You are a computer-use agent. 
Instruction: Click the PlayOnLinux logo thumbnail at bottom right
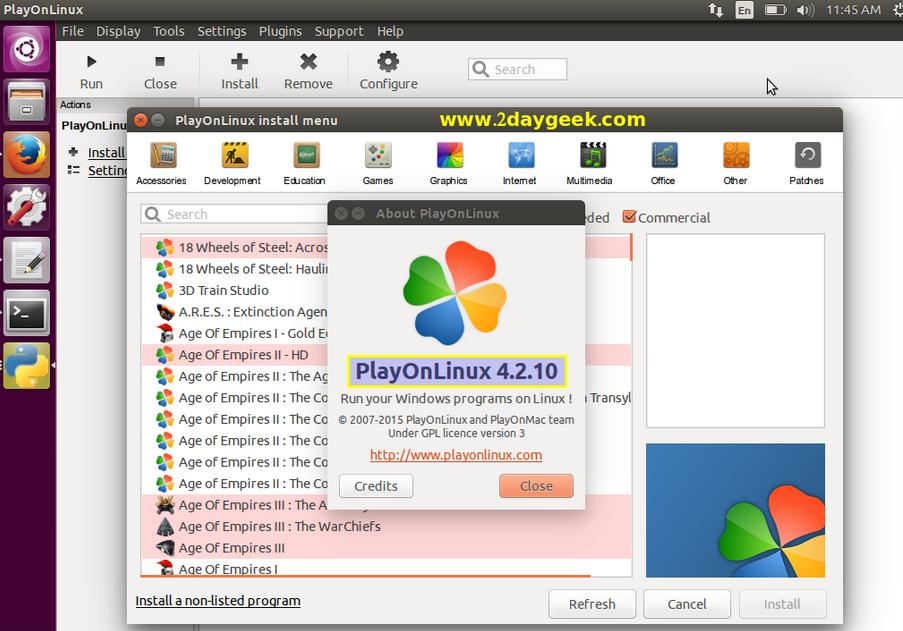pos(735,510)
